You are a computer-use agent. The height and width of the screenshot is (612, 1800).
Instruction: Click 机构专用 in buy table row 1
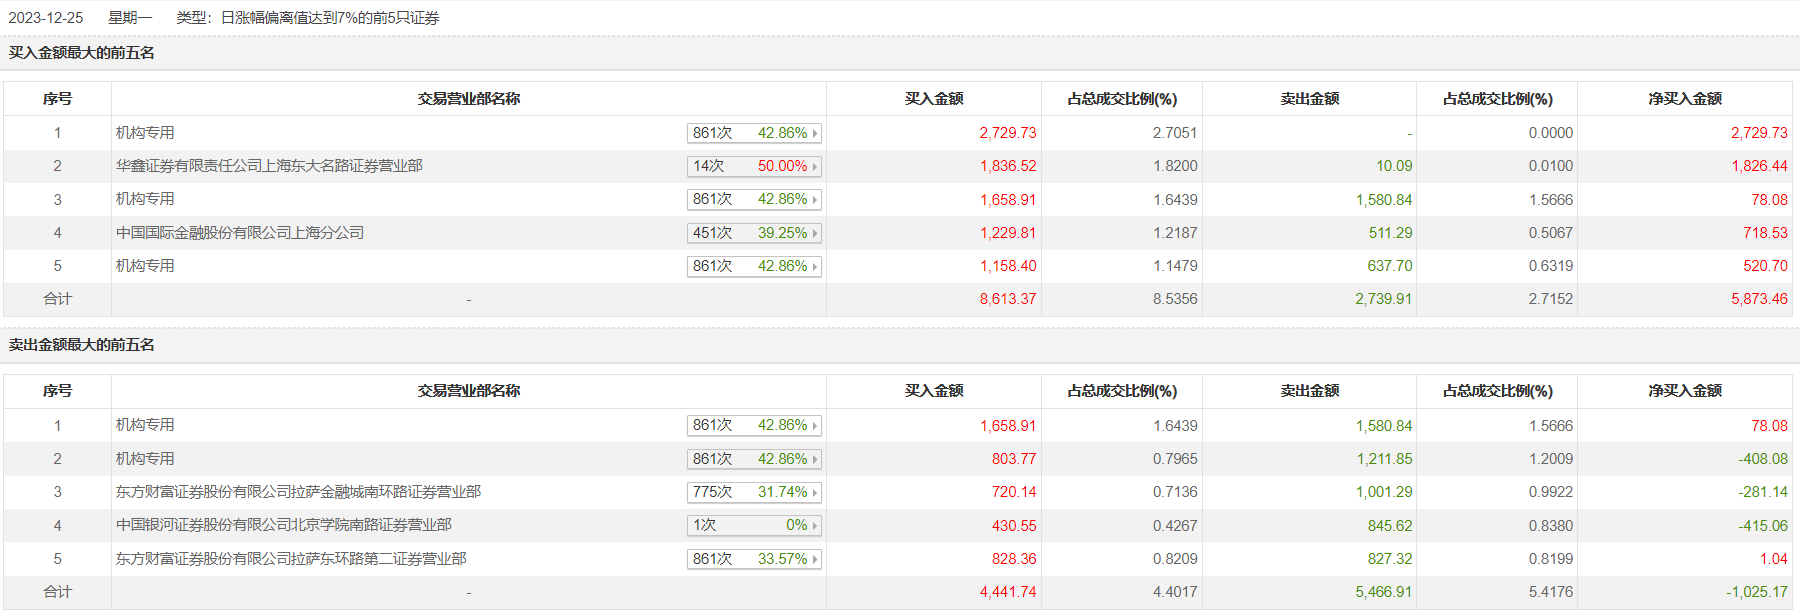pos(145,133)
